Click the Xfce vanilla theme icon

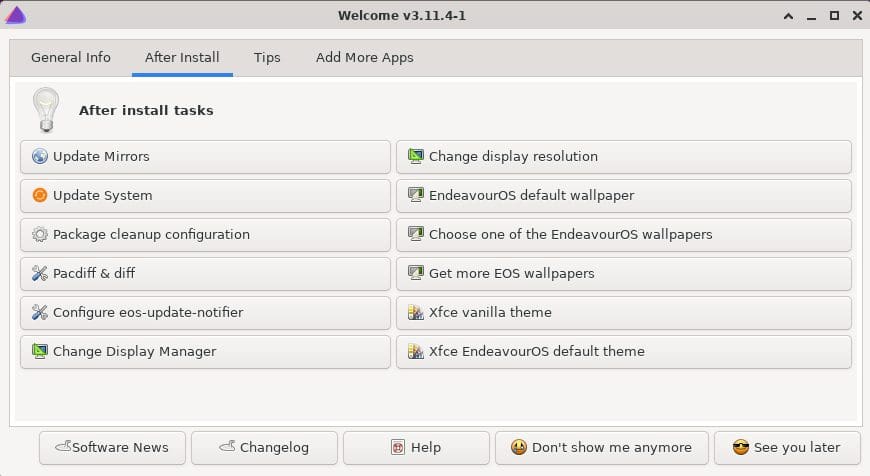coord(416,312)
